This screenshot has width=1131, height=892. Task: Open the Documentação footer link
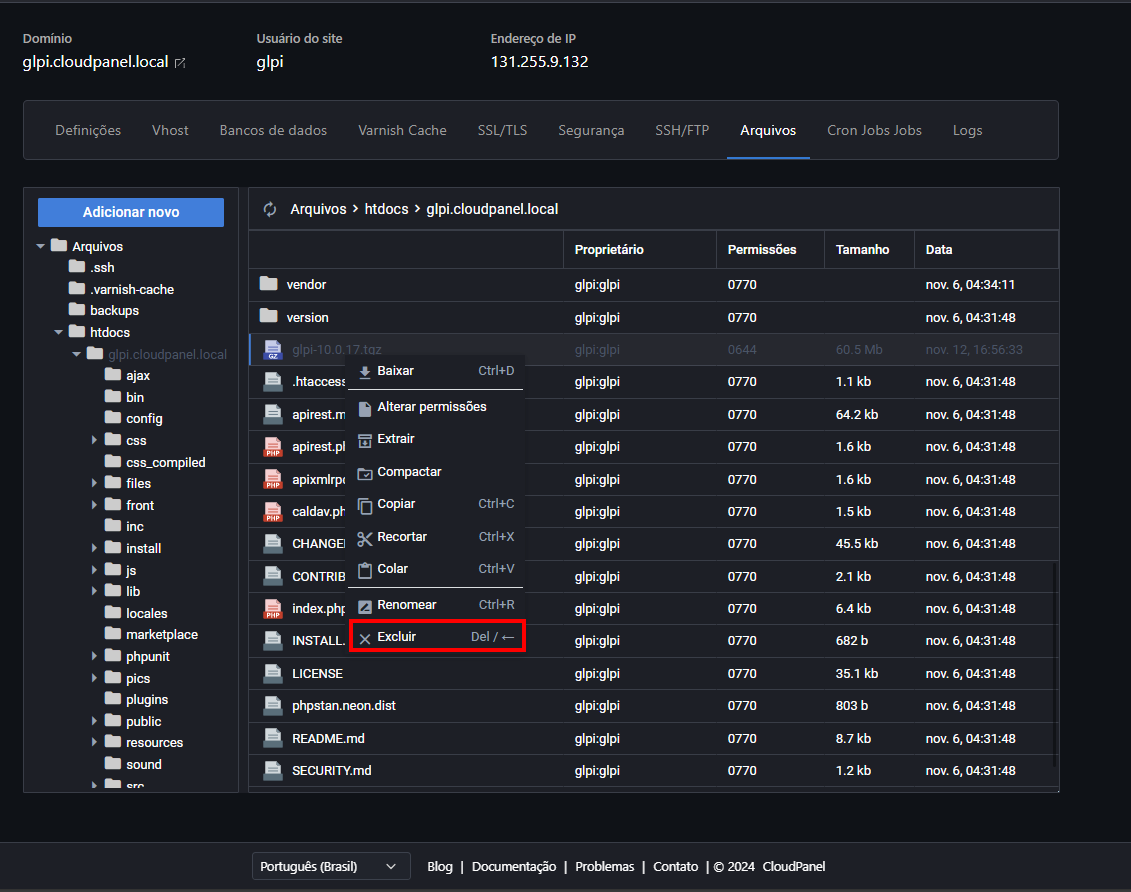click(x=513, y=866)
